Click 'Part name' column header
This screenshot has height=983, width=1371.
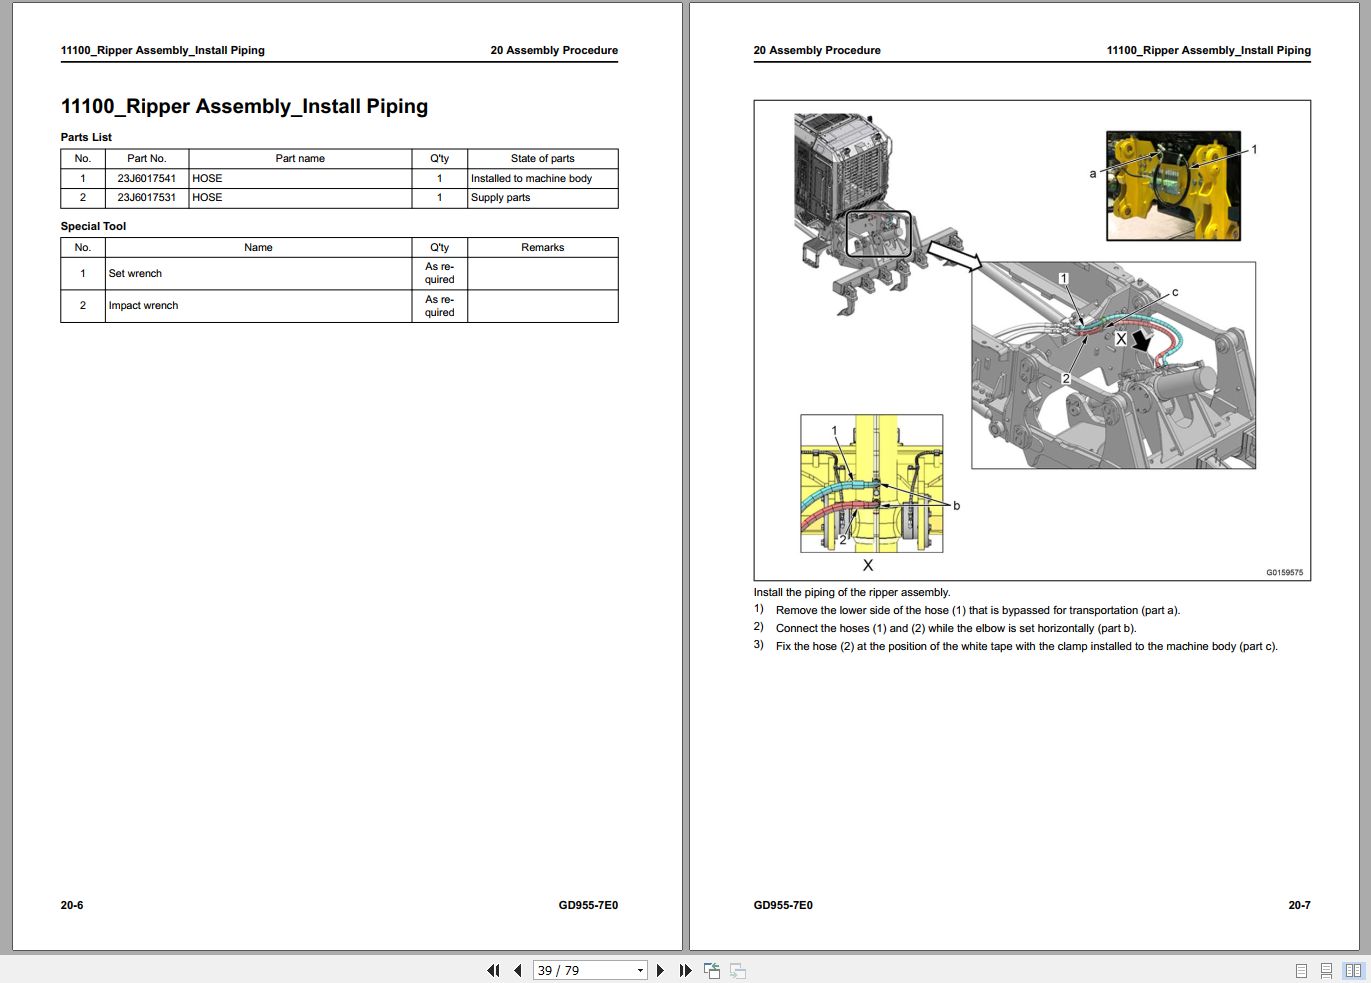click(x=300, y=158)
